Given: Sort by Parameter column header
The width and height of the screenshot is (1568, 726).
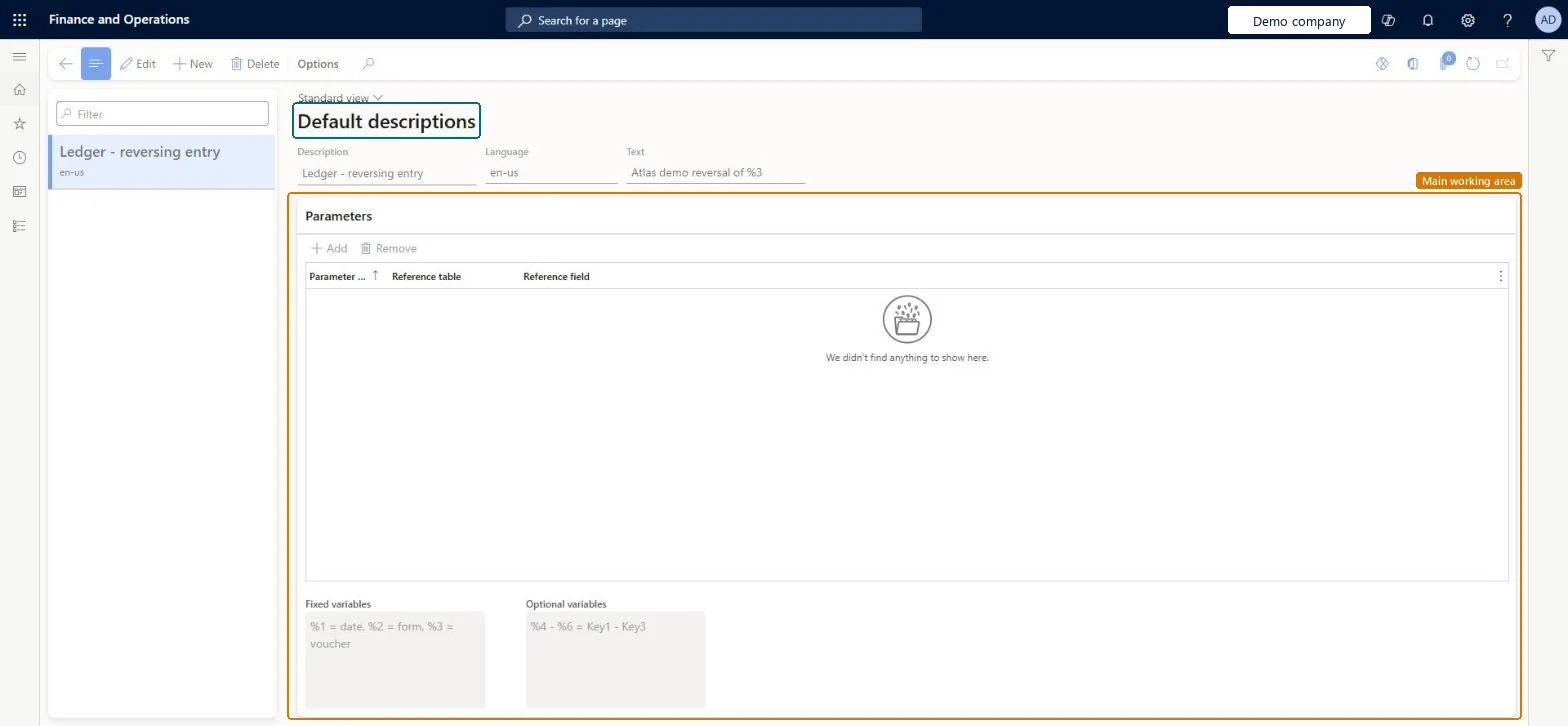Looking at the screenshot, I should pyautogui.click(x=344, y=276).
